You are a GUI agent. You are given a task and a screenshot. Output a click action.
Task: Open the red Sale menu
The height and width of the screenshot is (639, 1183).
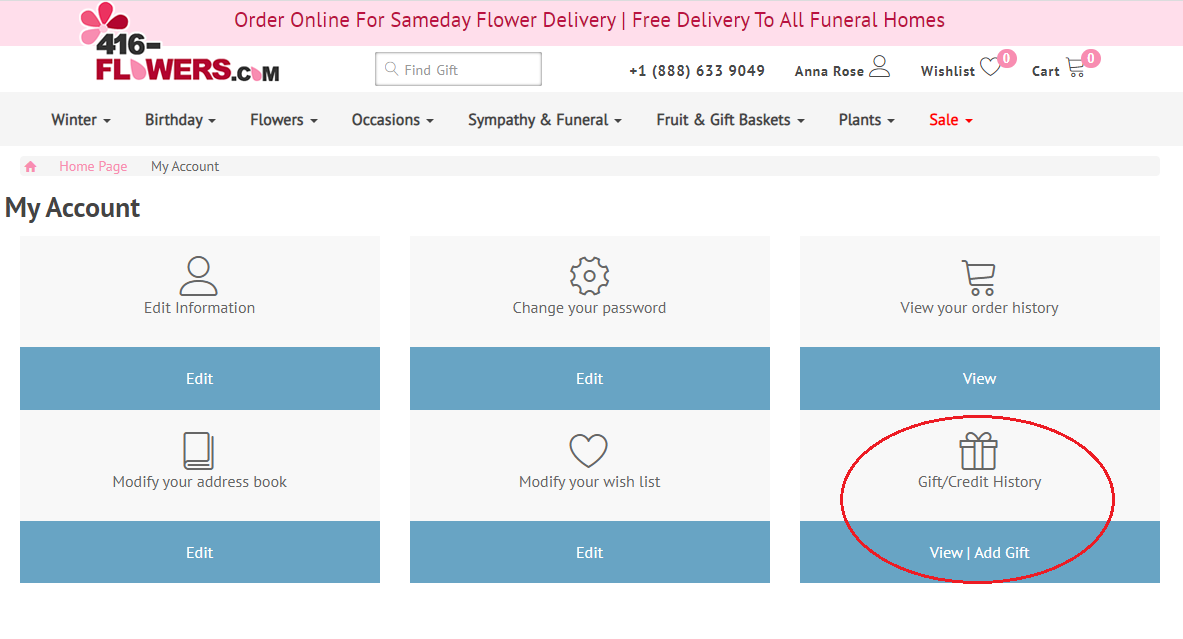coord(950,120)
